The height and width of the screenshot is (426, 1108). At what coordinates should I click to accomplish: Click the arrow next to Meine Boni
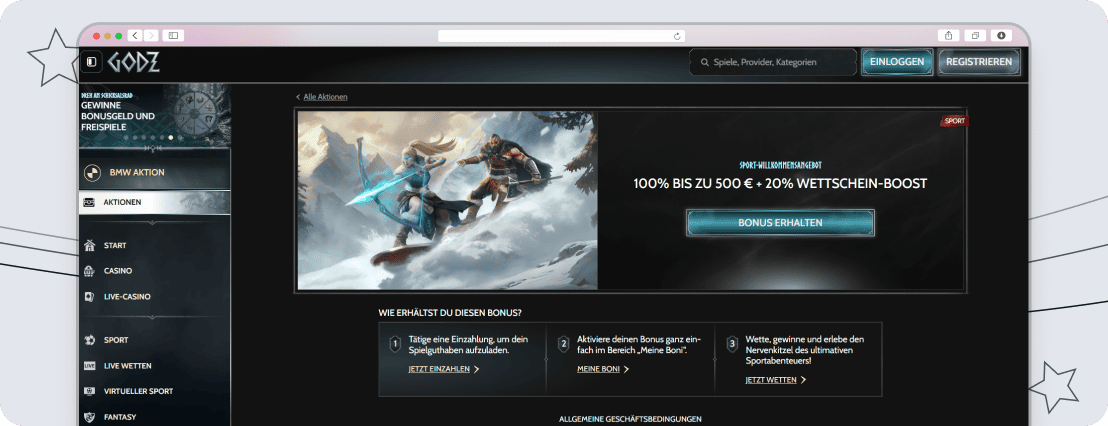(626, 369)
